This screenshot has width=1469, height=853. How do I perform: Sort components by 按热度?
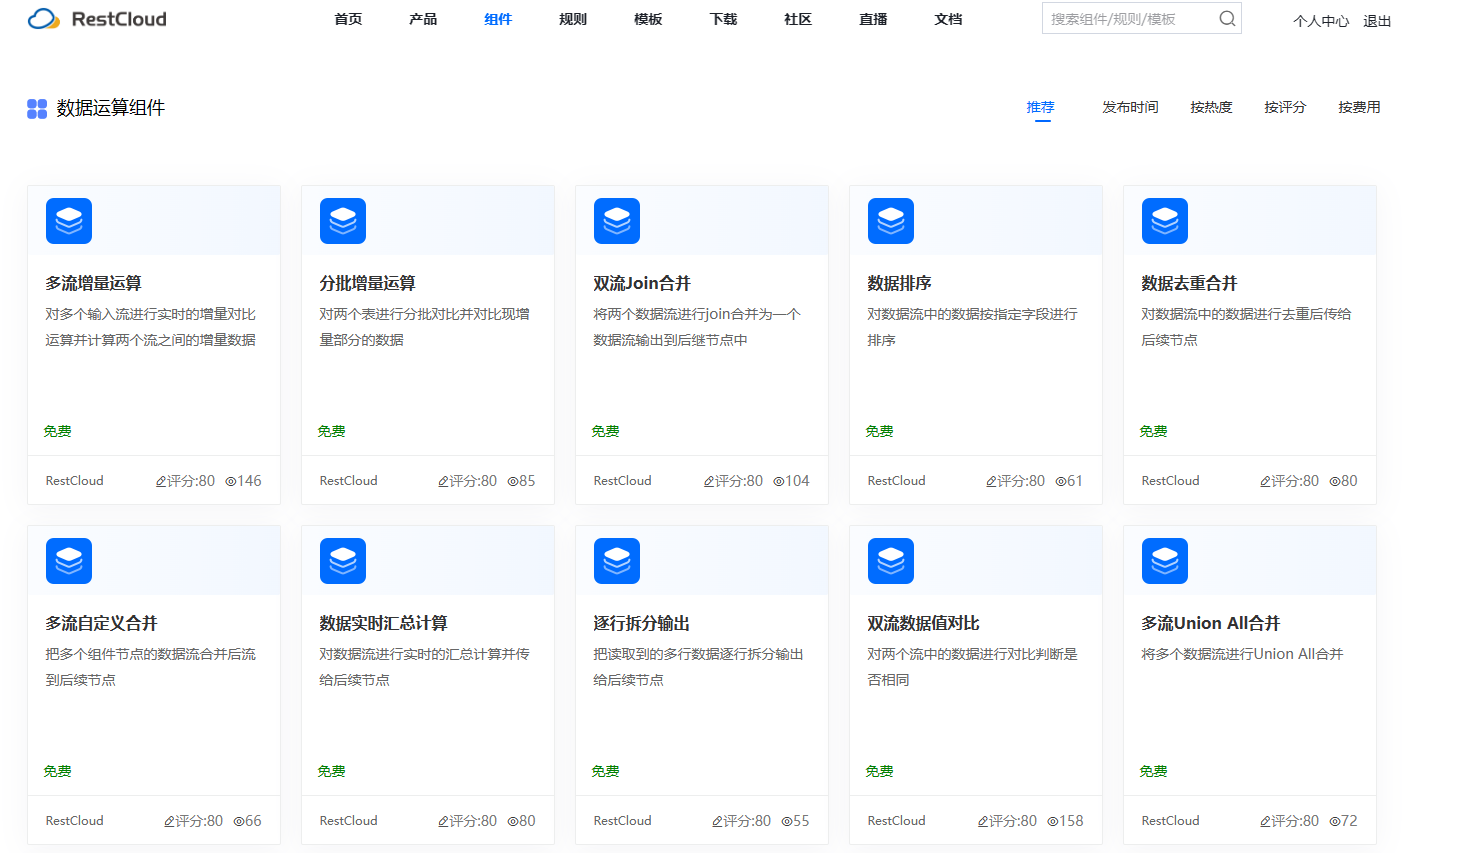pyautogui.click(x=1211, y=107)
